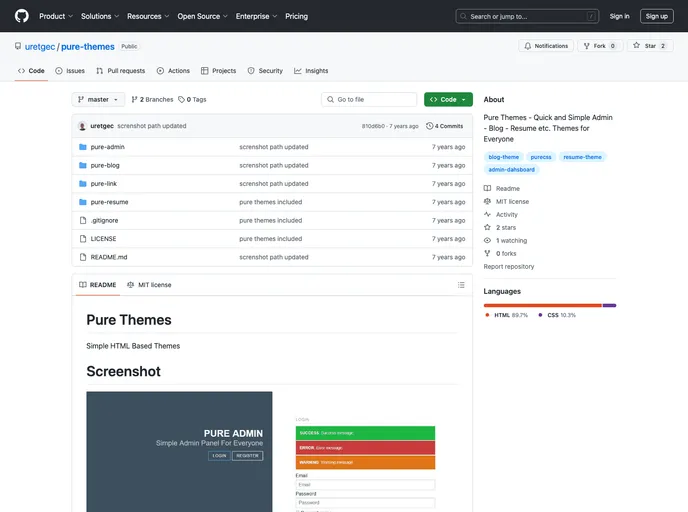Click the pulse icon beside Activity

coord(487,214)
